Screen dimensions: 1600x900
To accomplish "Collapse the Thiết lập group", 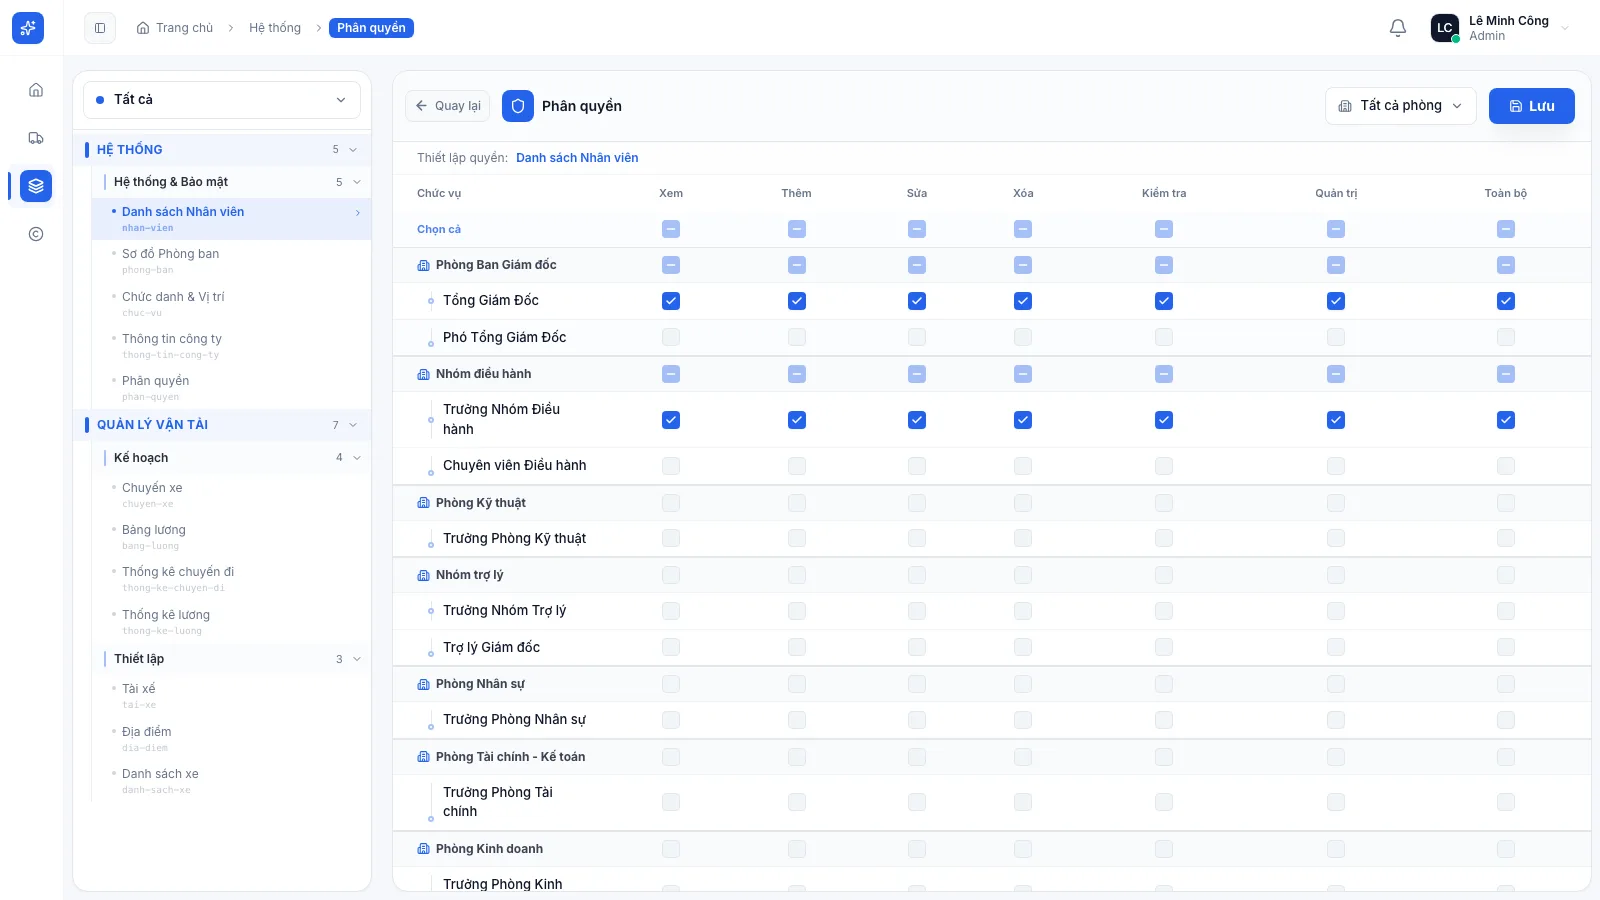I will click(232, 659).
